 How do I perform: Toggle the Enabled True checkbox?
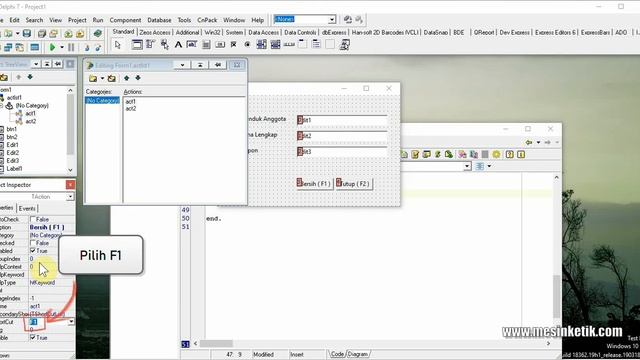(33, 251)
